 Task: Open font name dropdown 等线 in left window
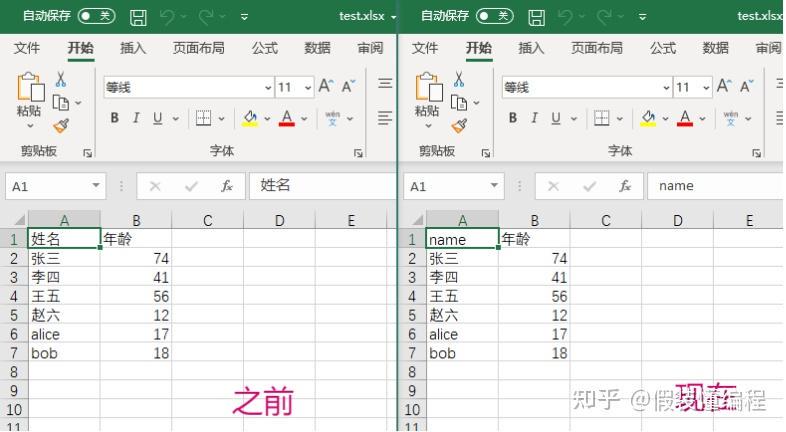268,88
